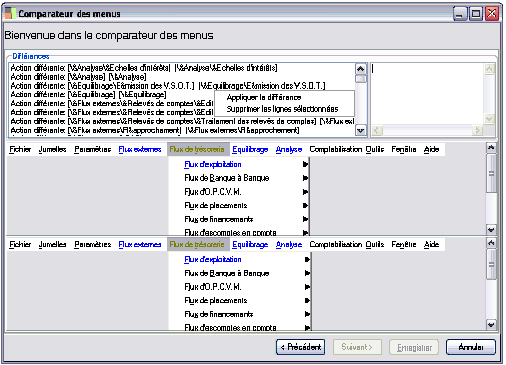The width and height of the screenshot is (506, 365).
Task: Open Comptabilisation in lower menu preview
Action: coord(336,244)
